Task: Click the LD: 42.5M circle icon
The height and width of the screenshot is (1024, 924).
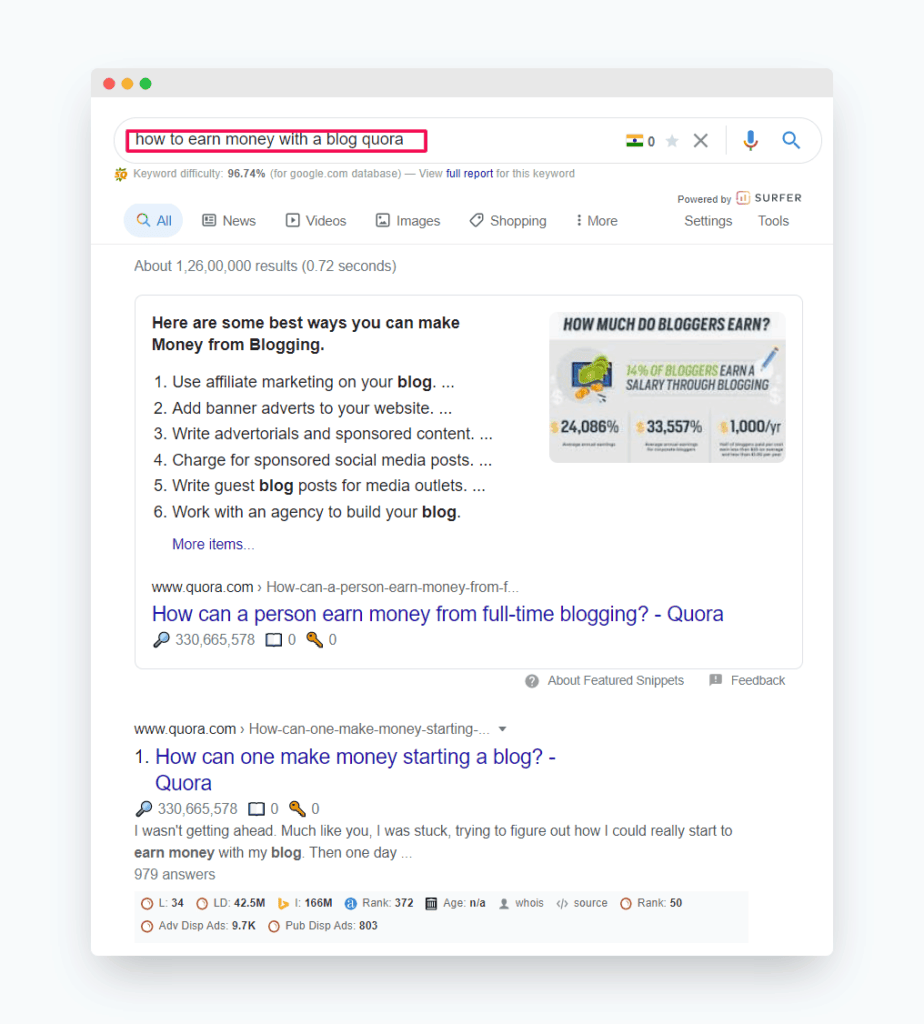Action: 202,904
